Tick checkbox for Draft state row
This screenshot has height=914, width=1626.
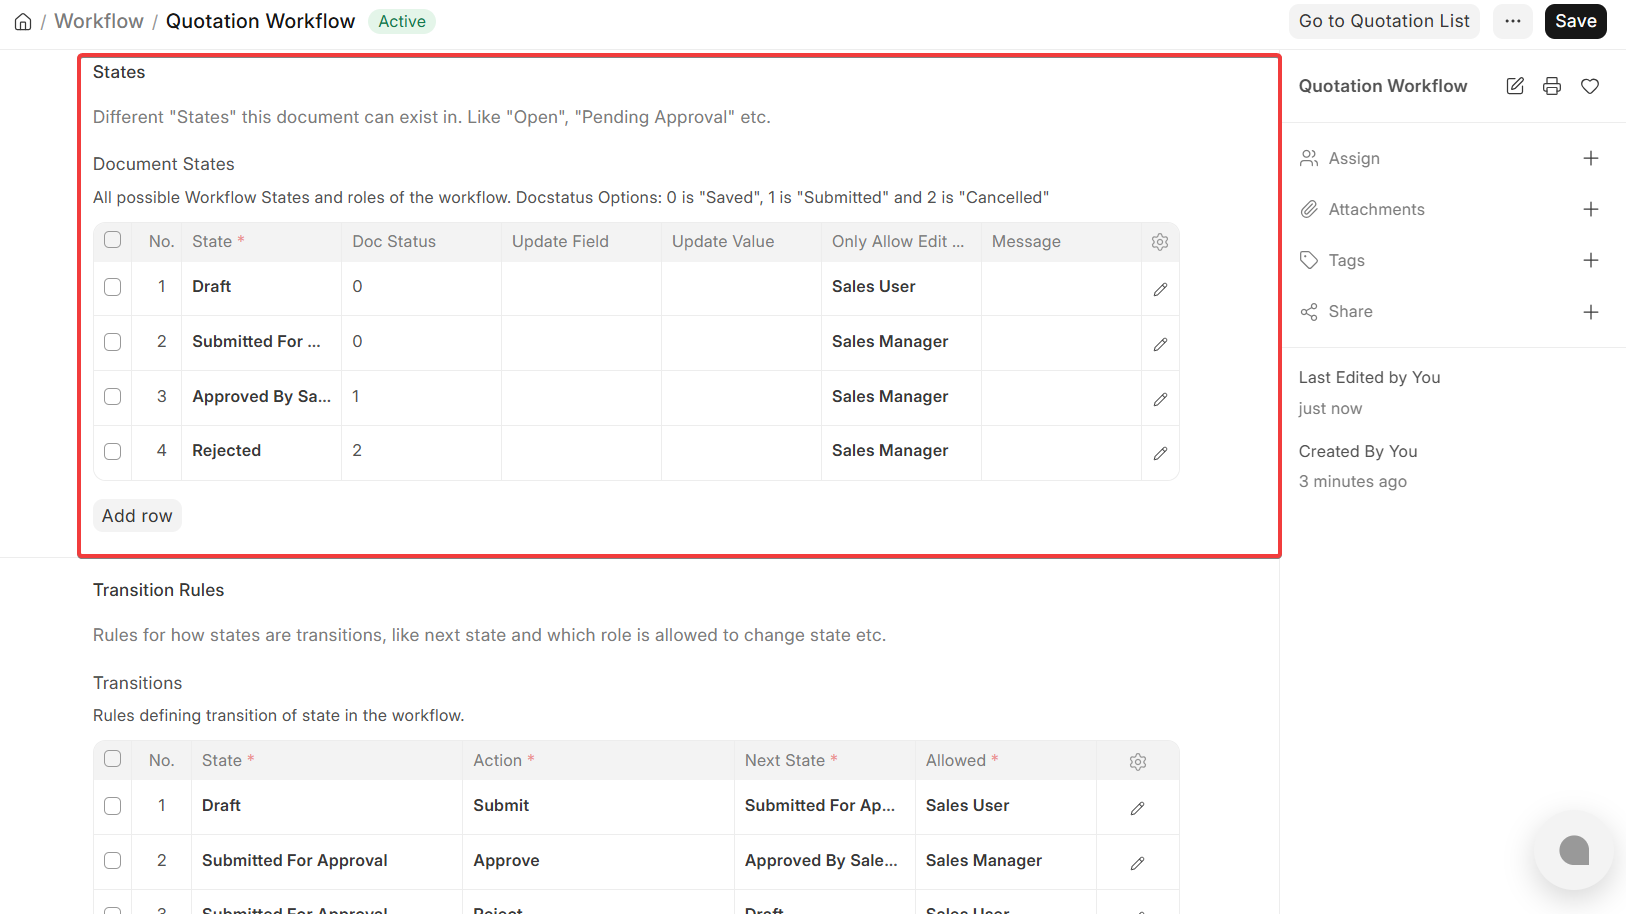(x=113, y=287)
